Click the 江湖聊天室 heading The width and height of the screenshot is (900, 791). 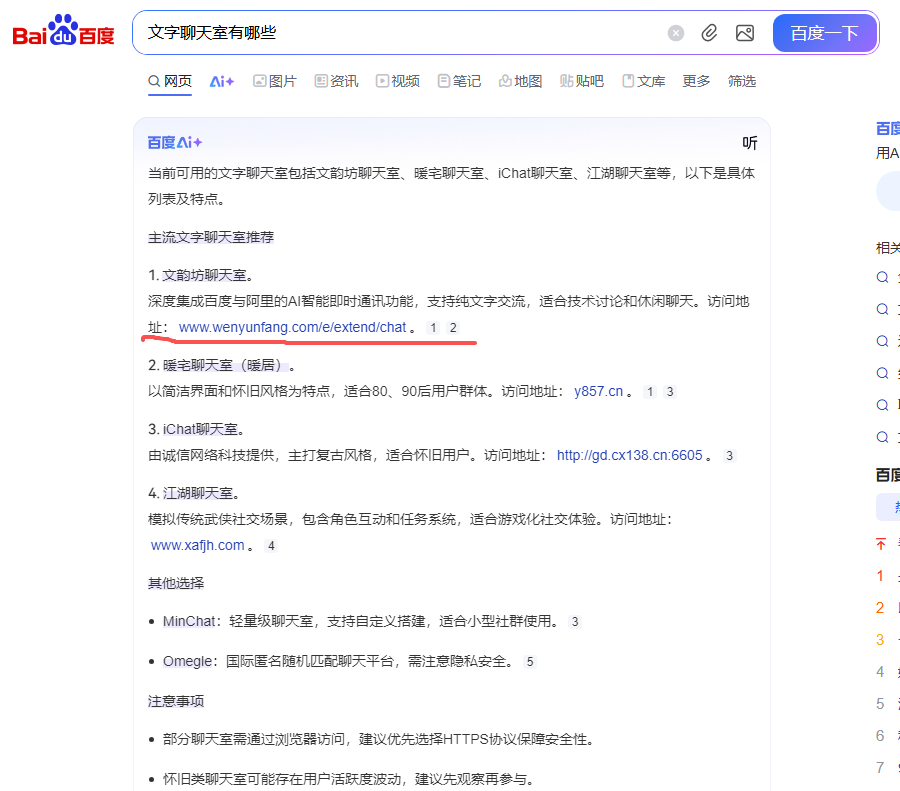pyautogui.click(x=197, y=493)
